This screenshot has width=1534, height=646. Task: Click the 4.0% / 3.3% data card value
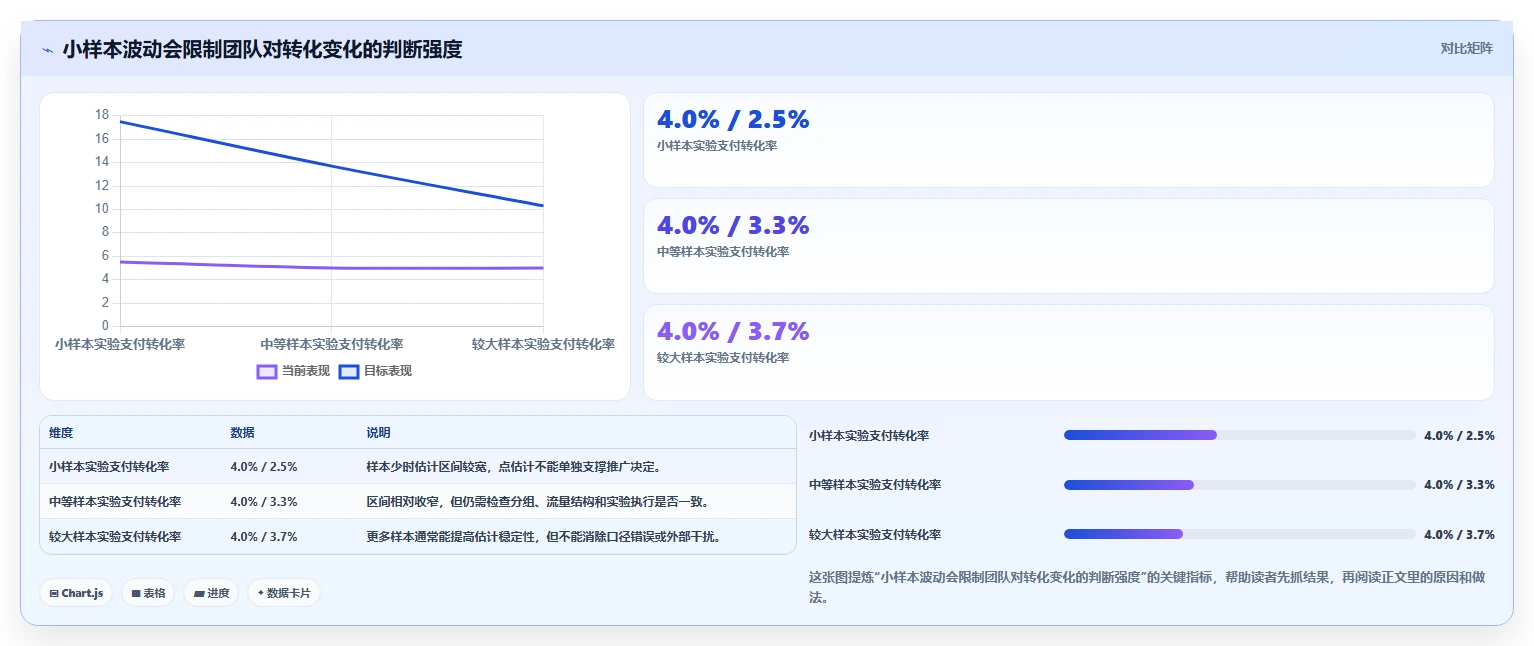pos(733,225)
